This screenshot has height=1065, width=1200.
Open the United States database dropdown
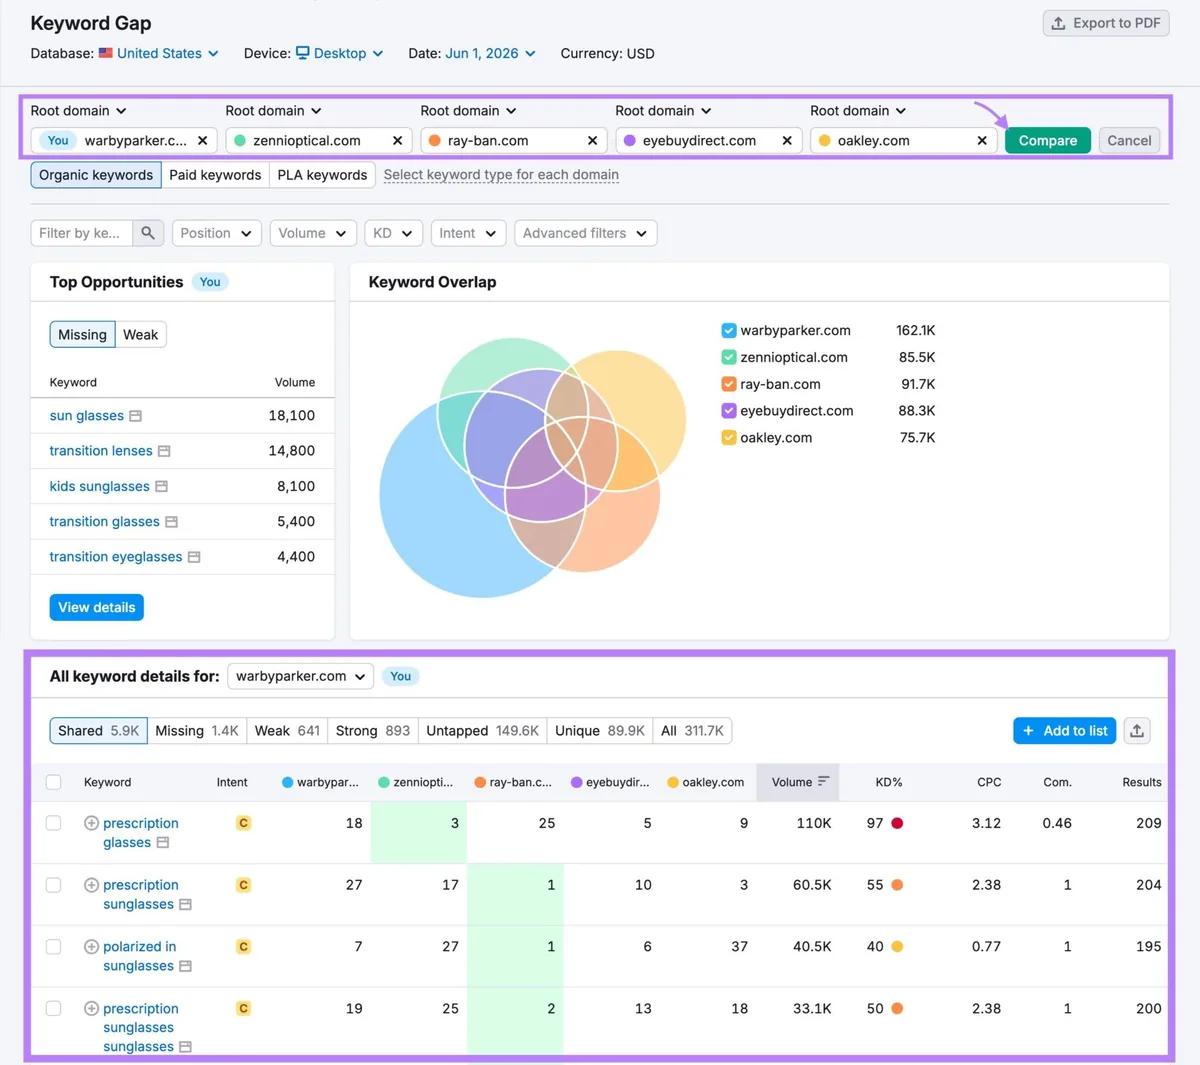159,54
